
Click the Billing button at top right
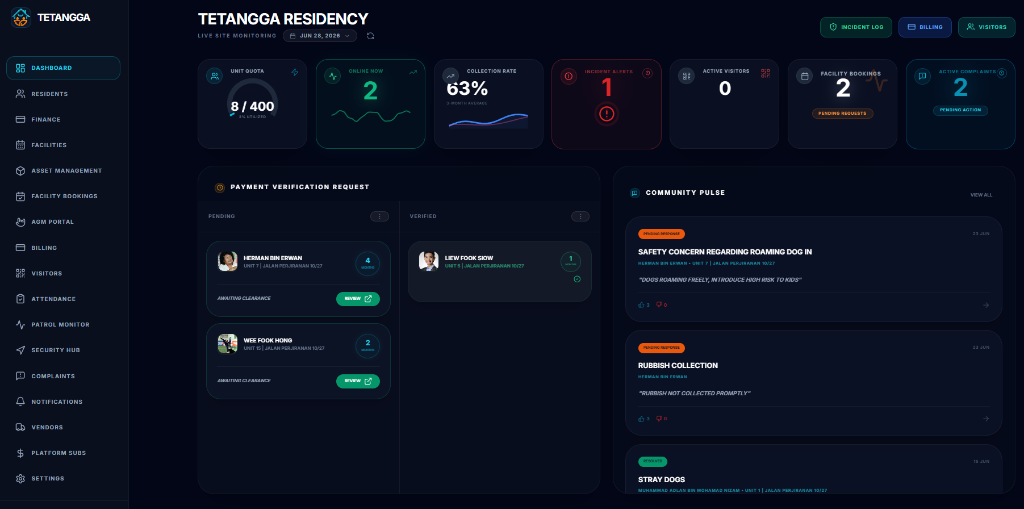pyautogui.click(x=925, y=27)
